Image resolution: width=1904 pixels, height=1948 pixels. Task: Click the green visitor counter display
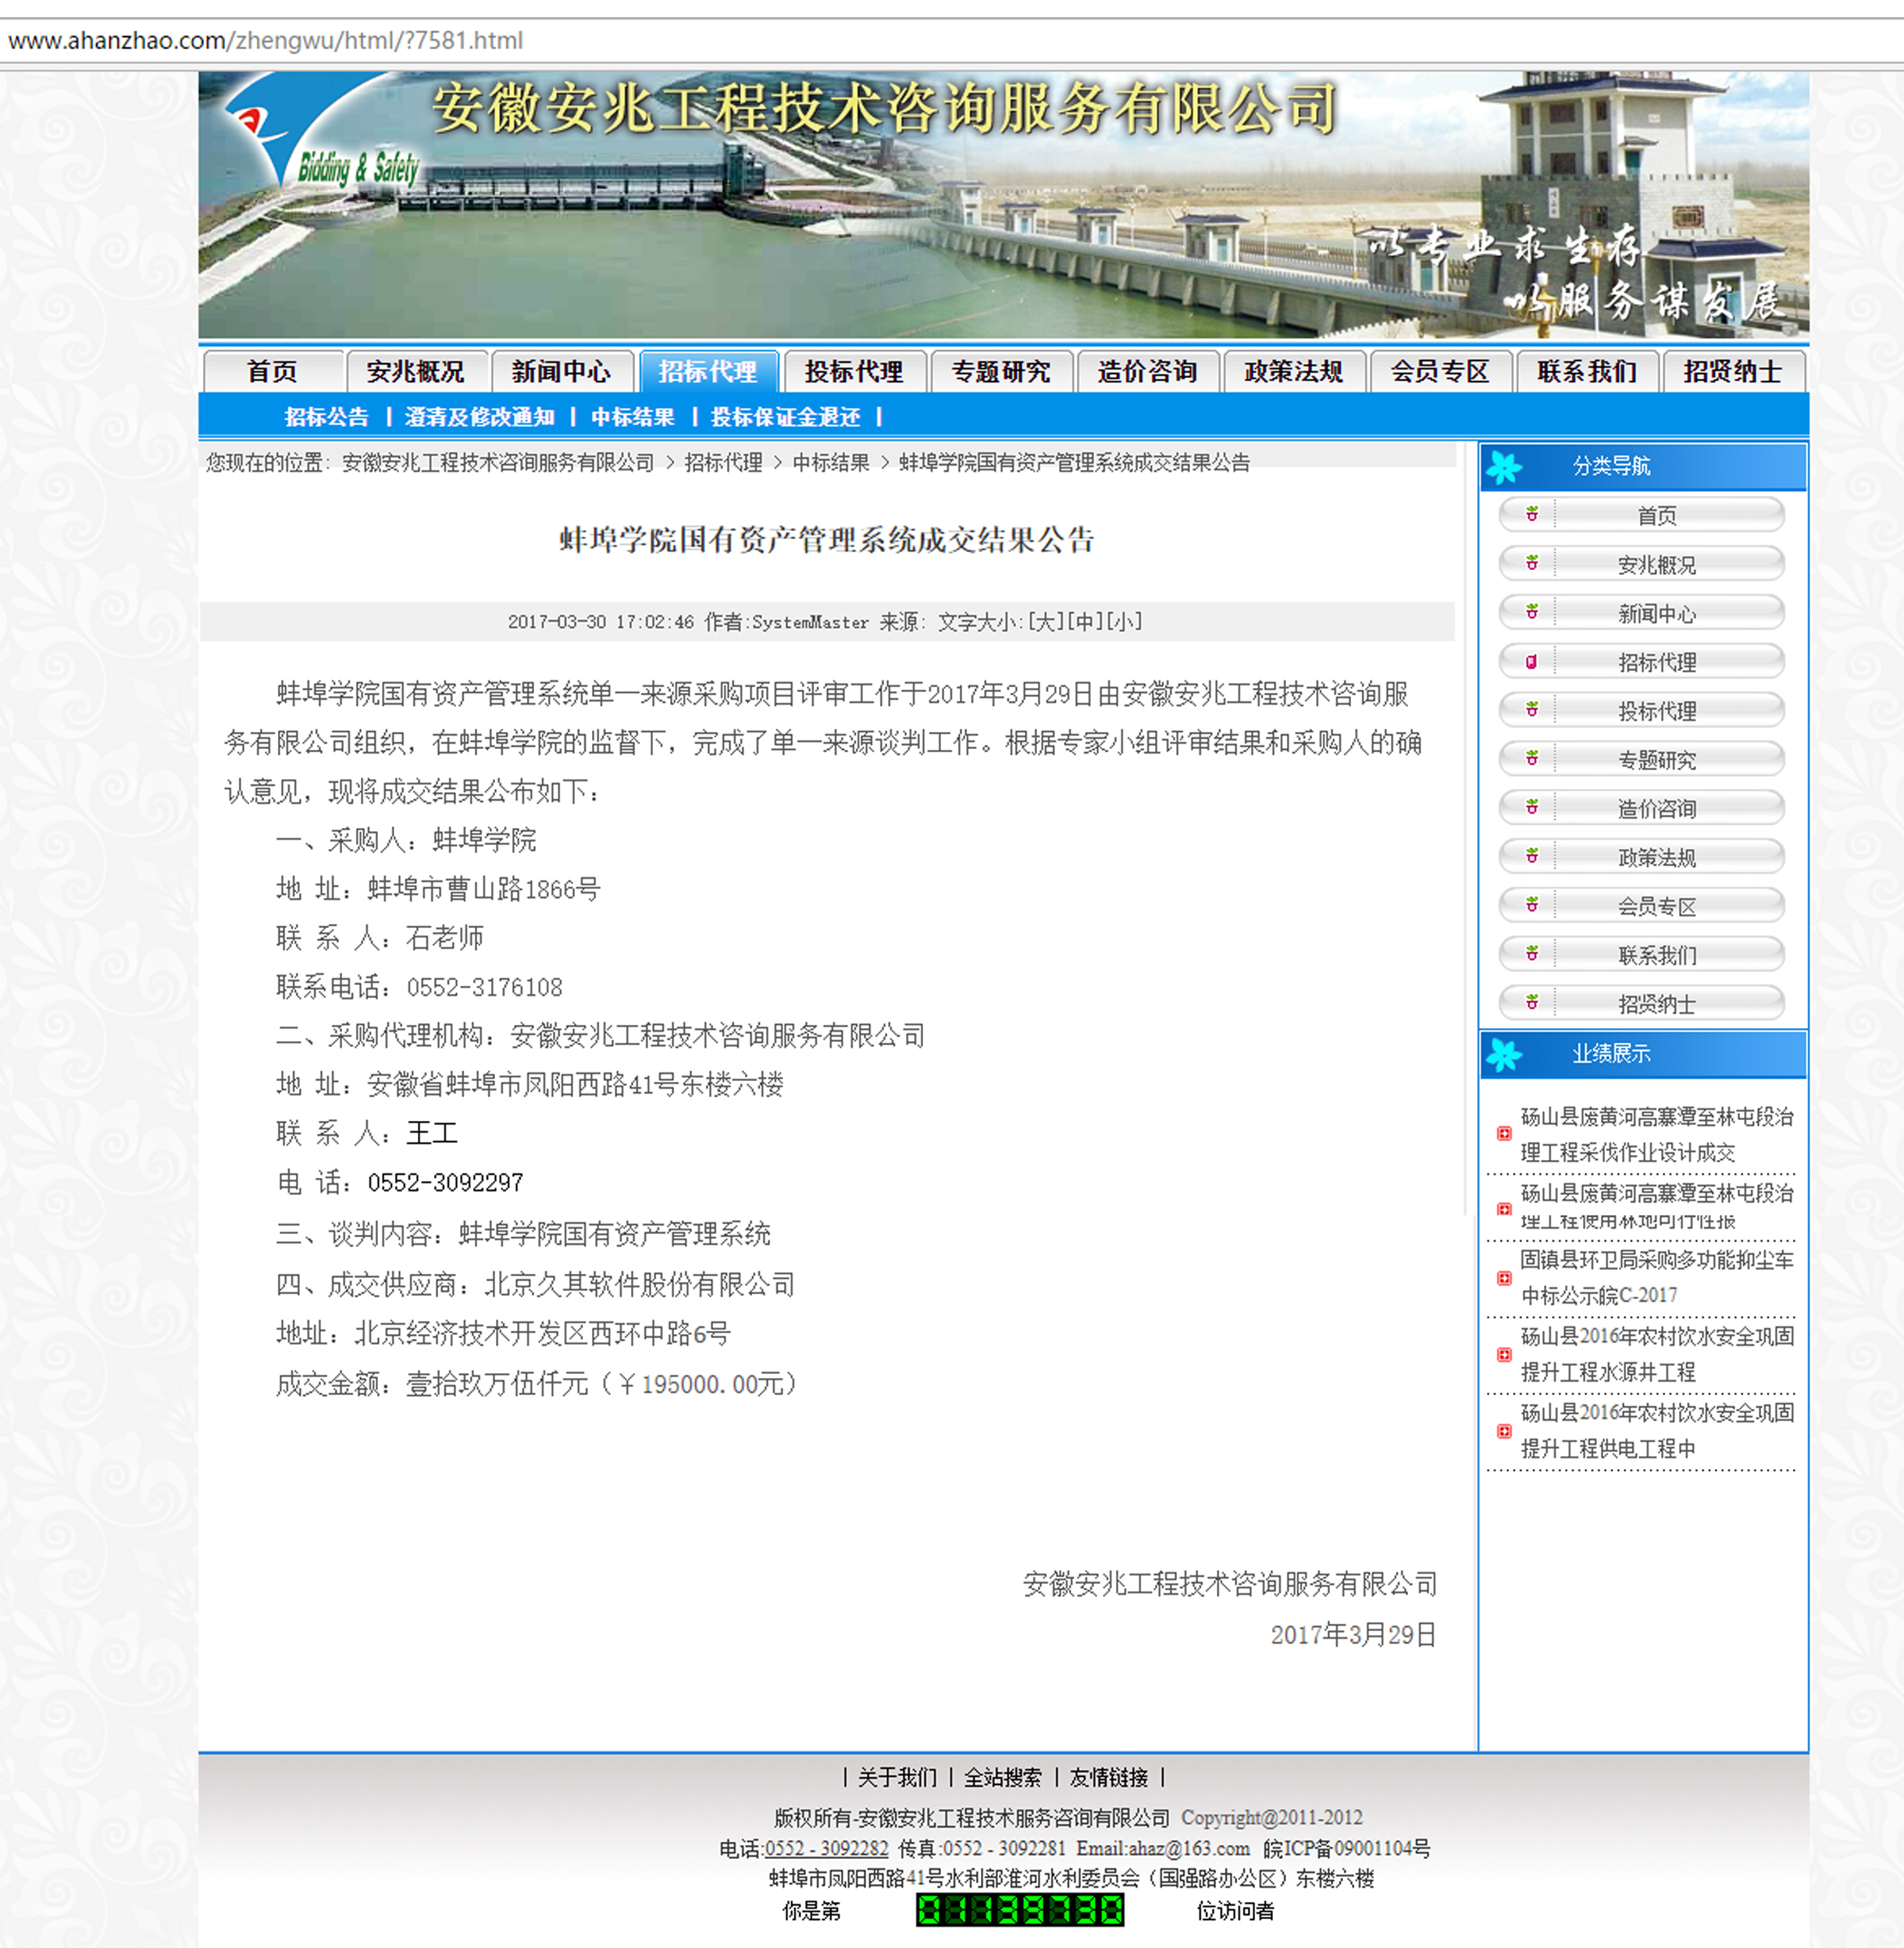[x=1019, y=1910]
